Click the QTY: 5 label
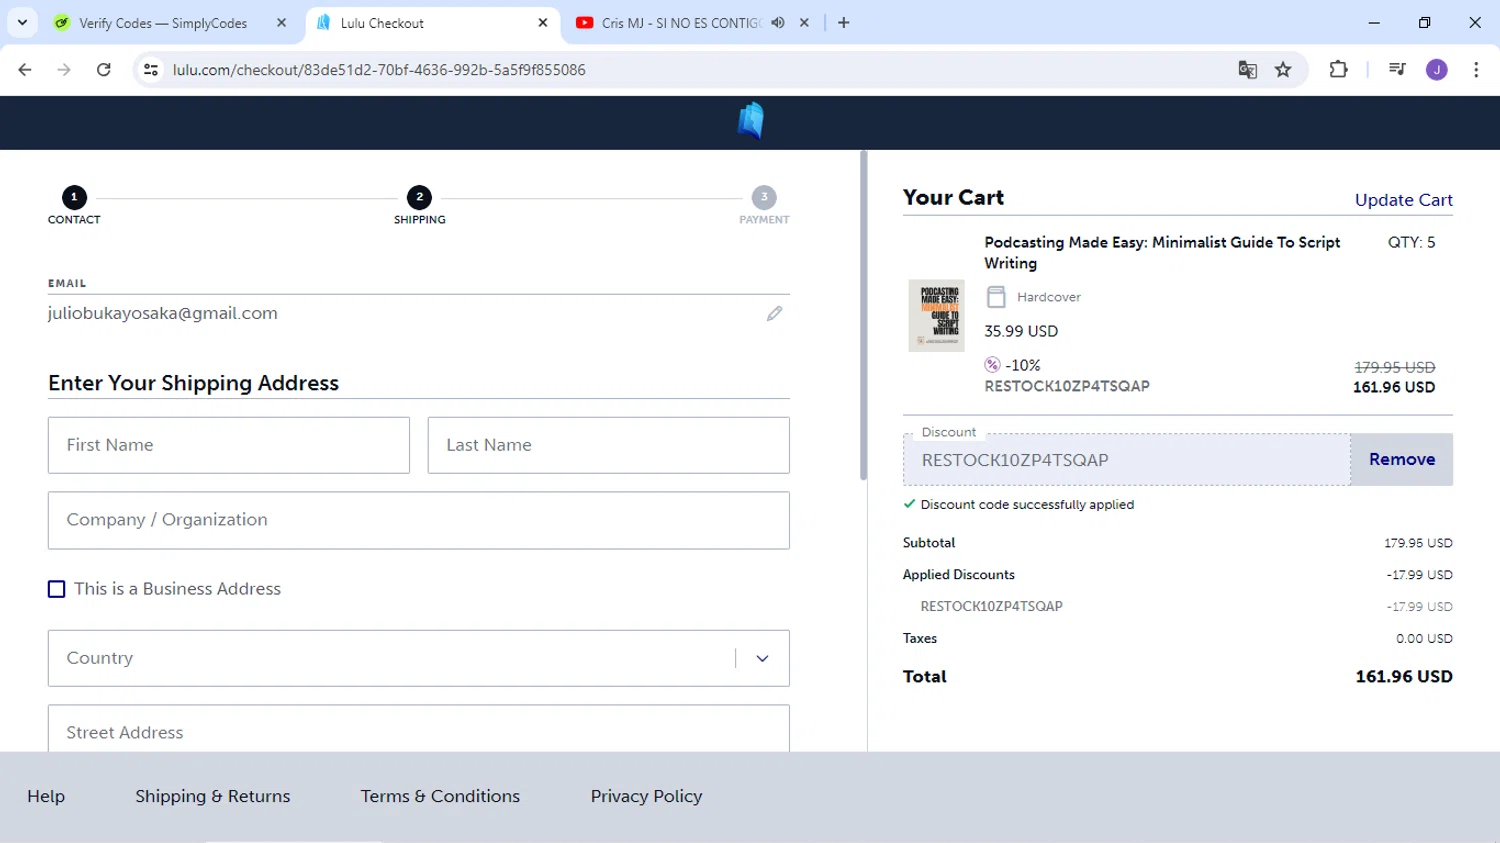This screenshot has height=843, width=1500. tap(1411, 243)
